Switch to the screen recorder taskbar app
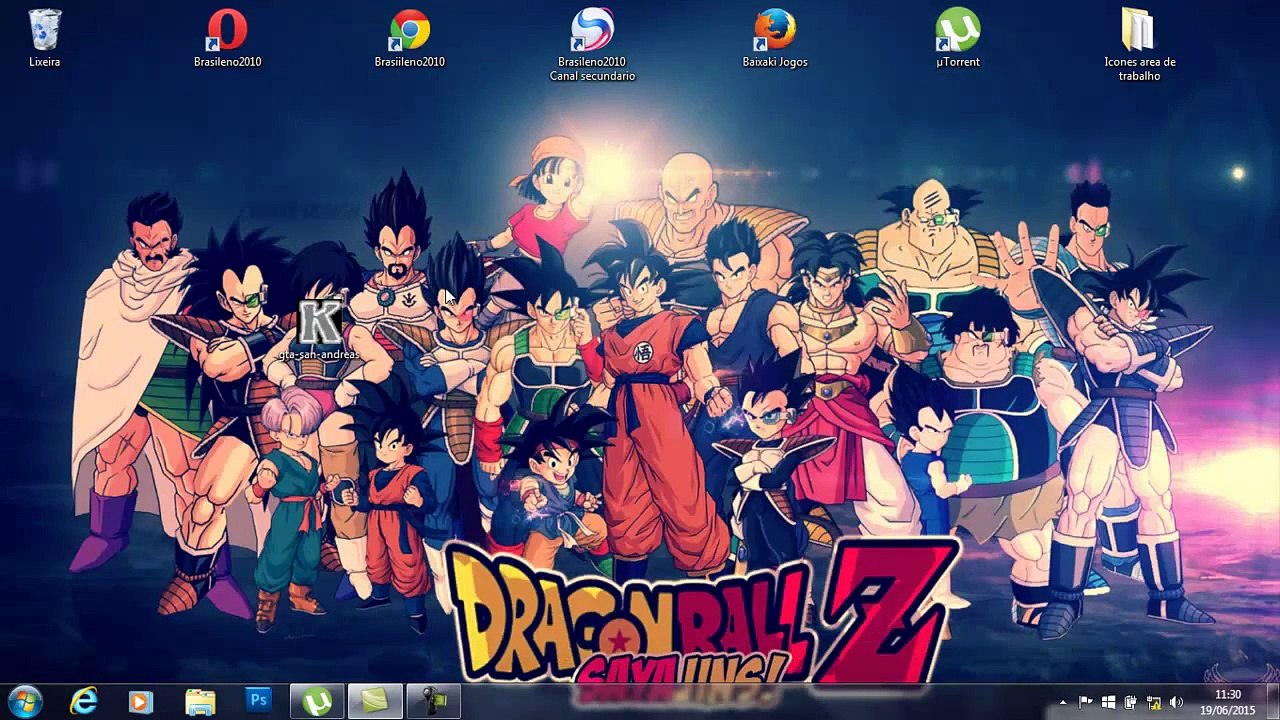 pos(434,701)
